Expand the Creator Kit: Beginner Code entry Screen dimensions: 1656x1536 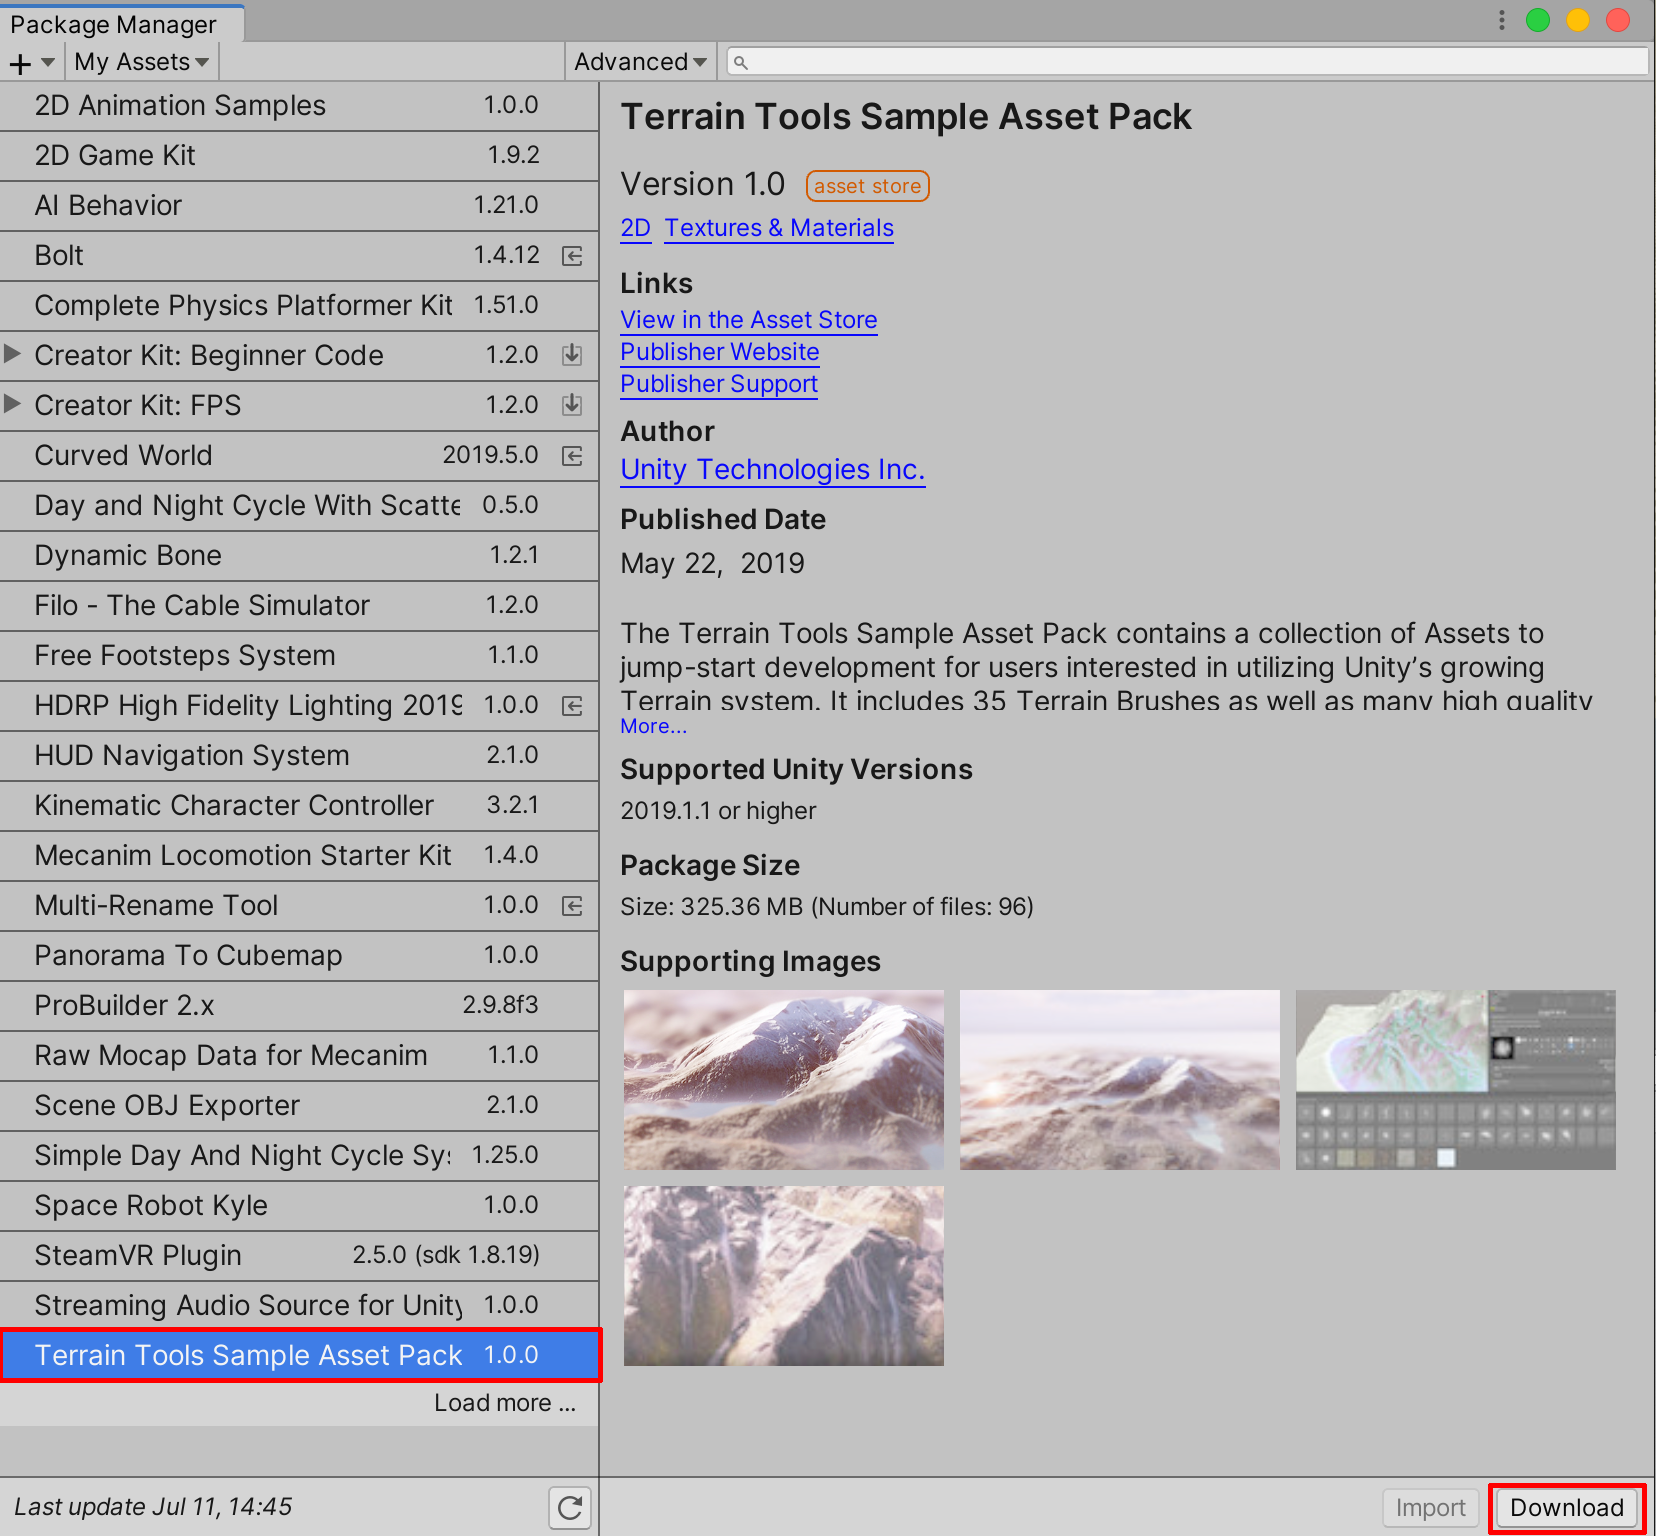(x=13, y=354)
